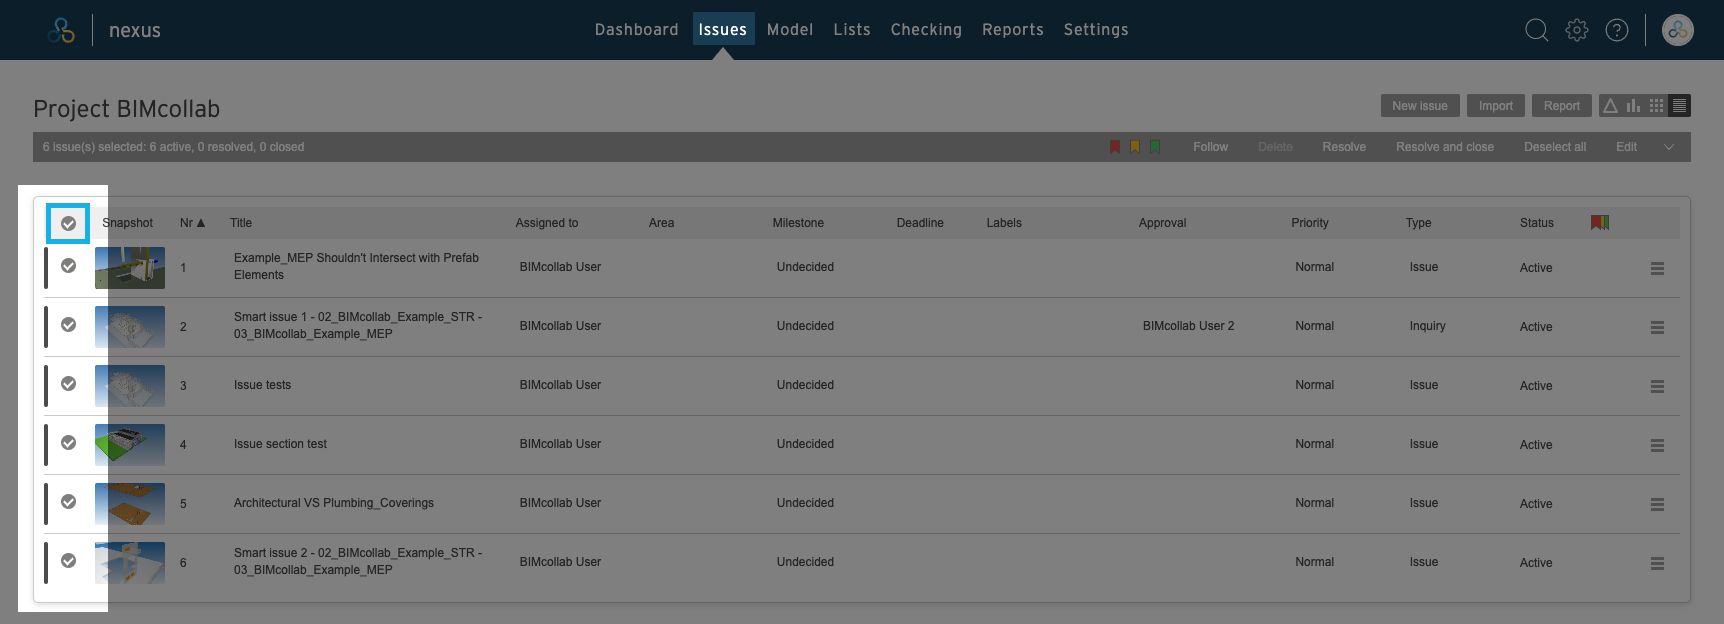Apply yellow flag to selected issues
Screen dimensions: 1724x624
pyautogui.click(x=1135, y=147)
